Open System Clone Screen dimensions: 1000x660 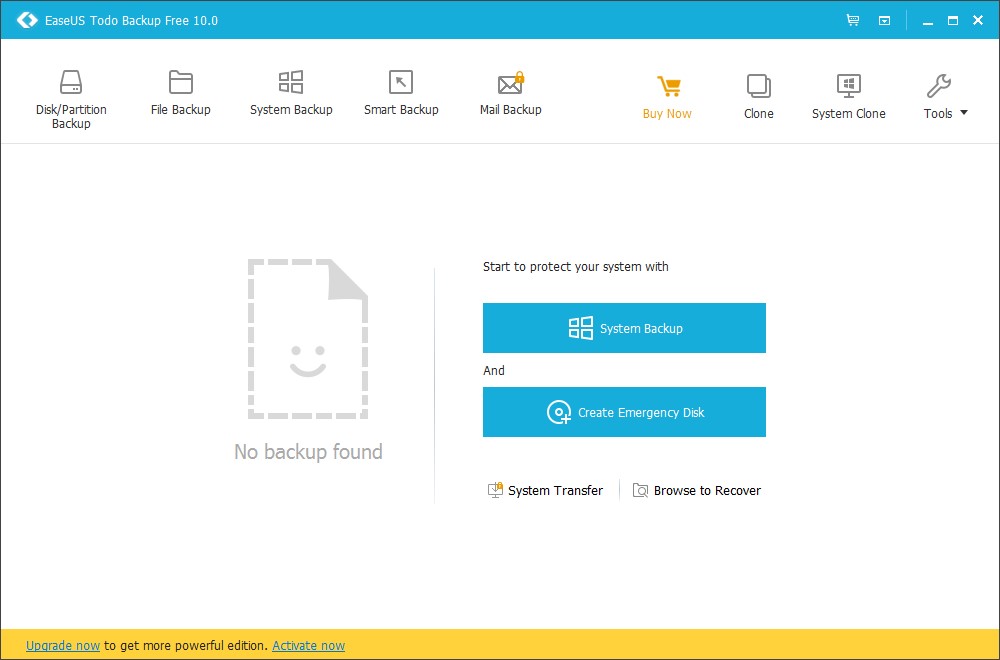(848, 95)
